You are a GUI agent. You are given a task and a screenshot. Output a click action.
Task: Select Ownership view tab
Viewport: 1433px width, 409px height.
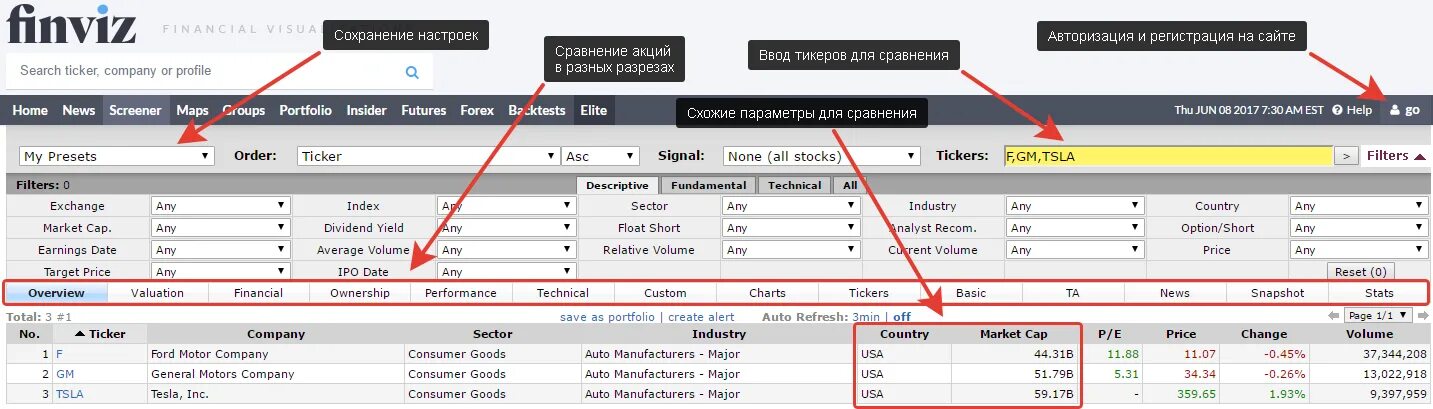coord(360,293)
